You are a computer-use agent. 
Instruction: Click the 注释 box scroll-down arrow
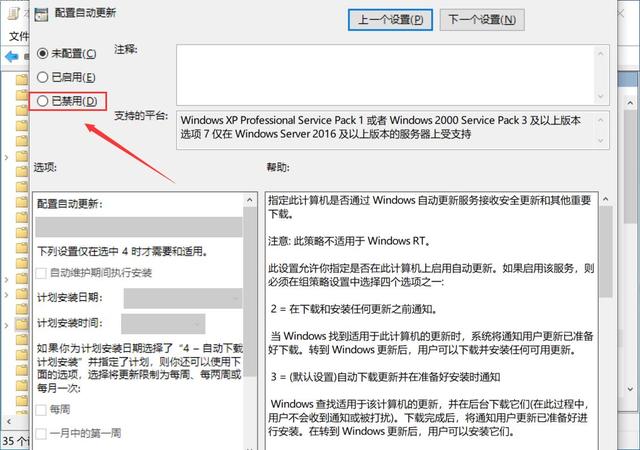click(x=600, y=97)
